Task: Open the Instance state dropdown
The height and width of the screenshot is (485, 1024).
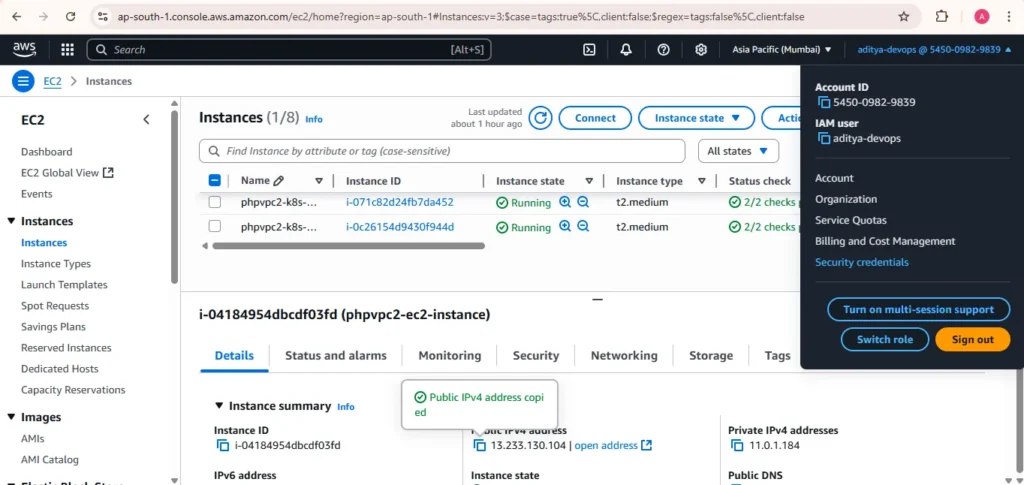Action: point(696,118)
